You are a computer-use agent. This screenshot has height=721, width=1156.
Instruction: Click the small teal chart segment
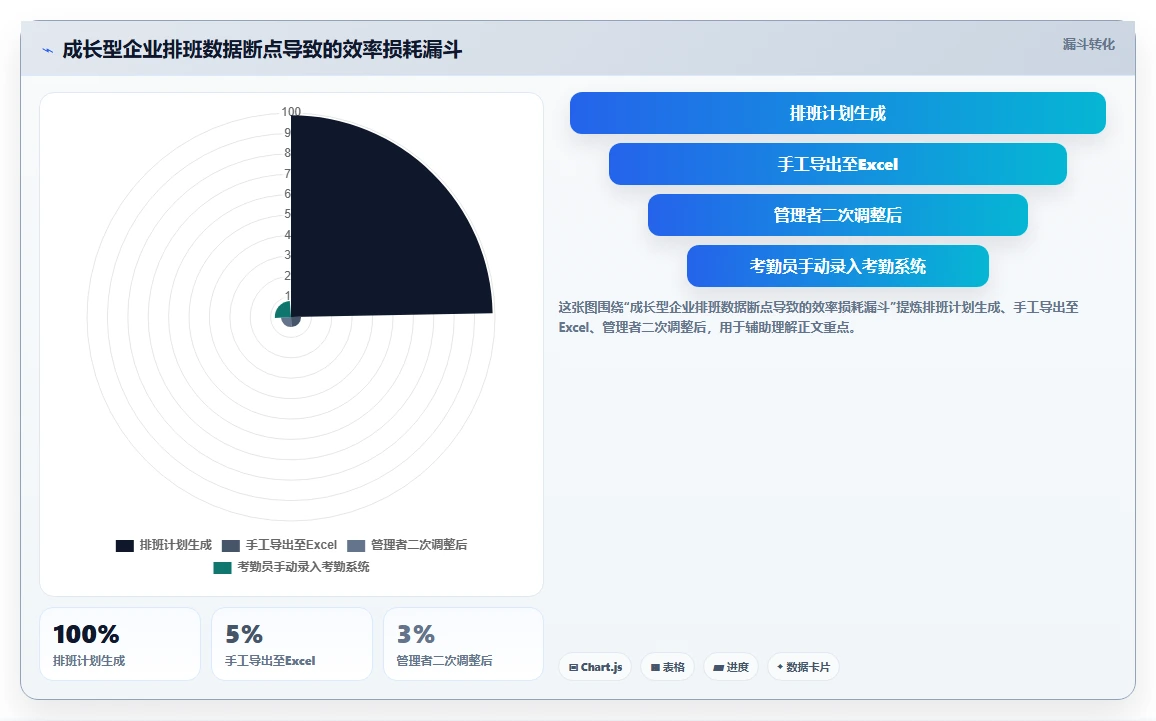point(285,312)
